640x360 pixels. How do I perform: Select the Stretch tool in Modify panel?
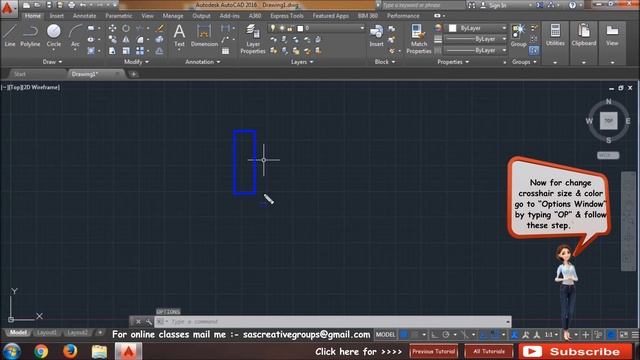coord(112,51)
